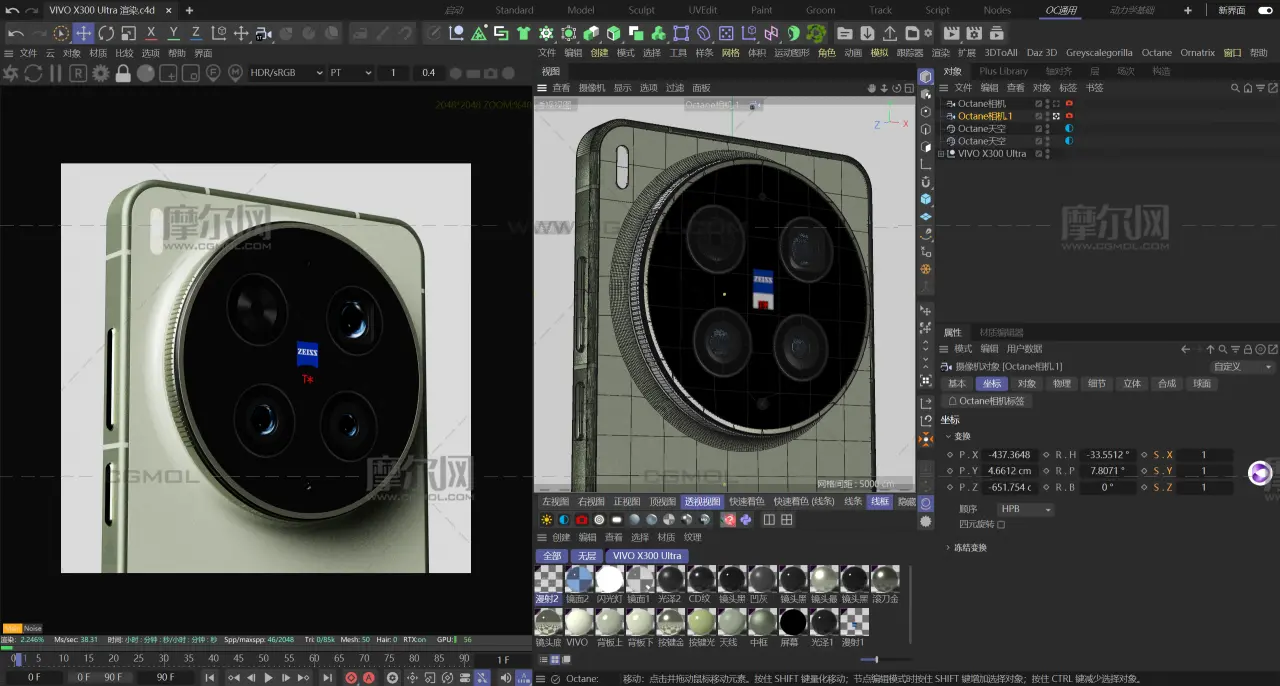Click the Octane相机标签 button
Image resolution: width=1280 pixels, height=686 pixels.
click(x=987, y=401)
